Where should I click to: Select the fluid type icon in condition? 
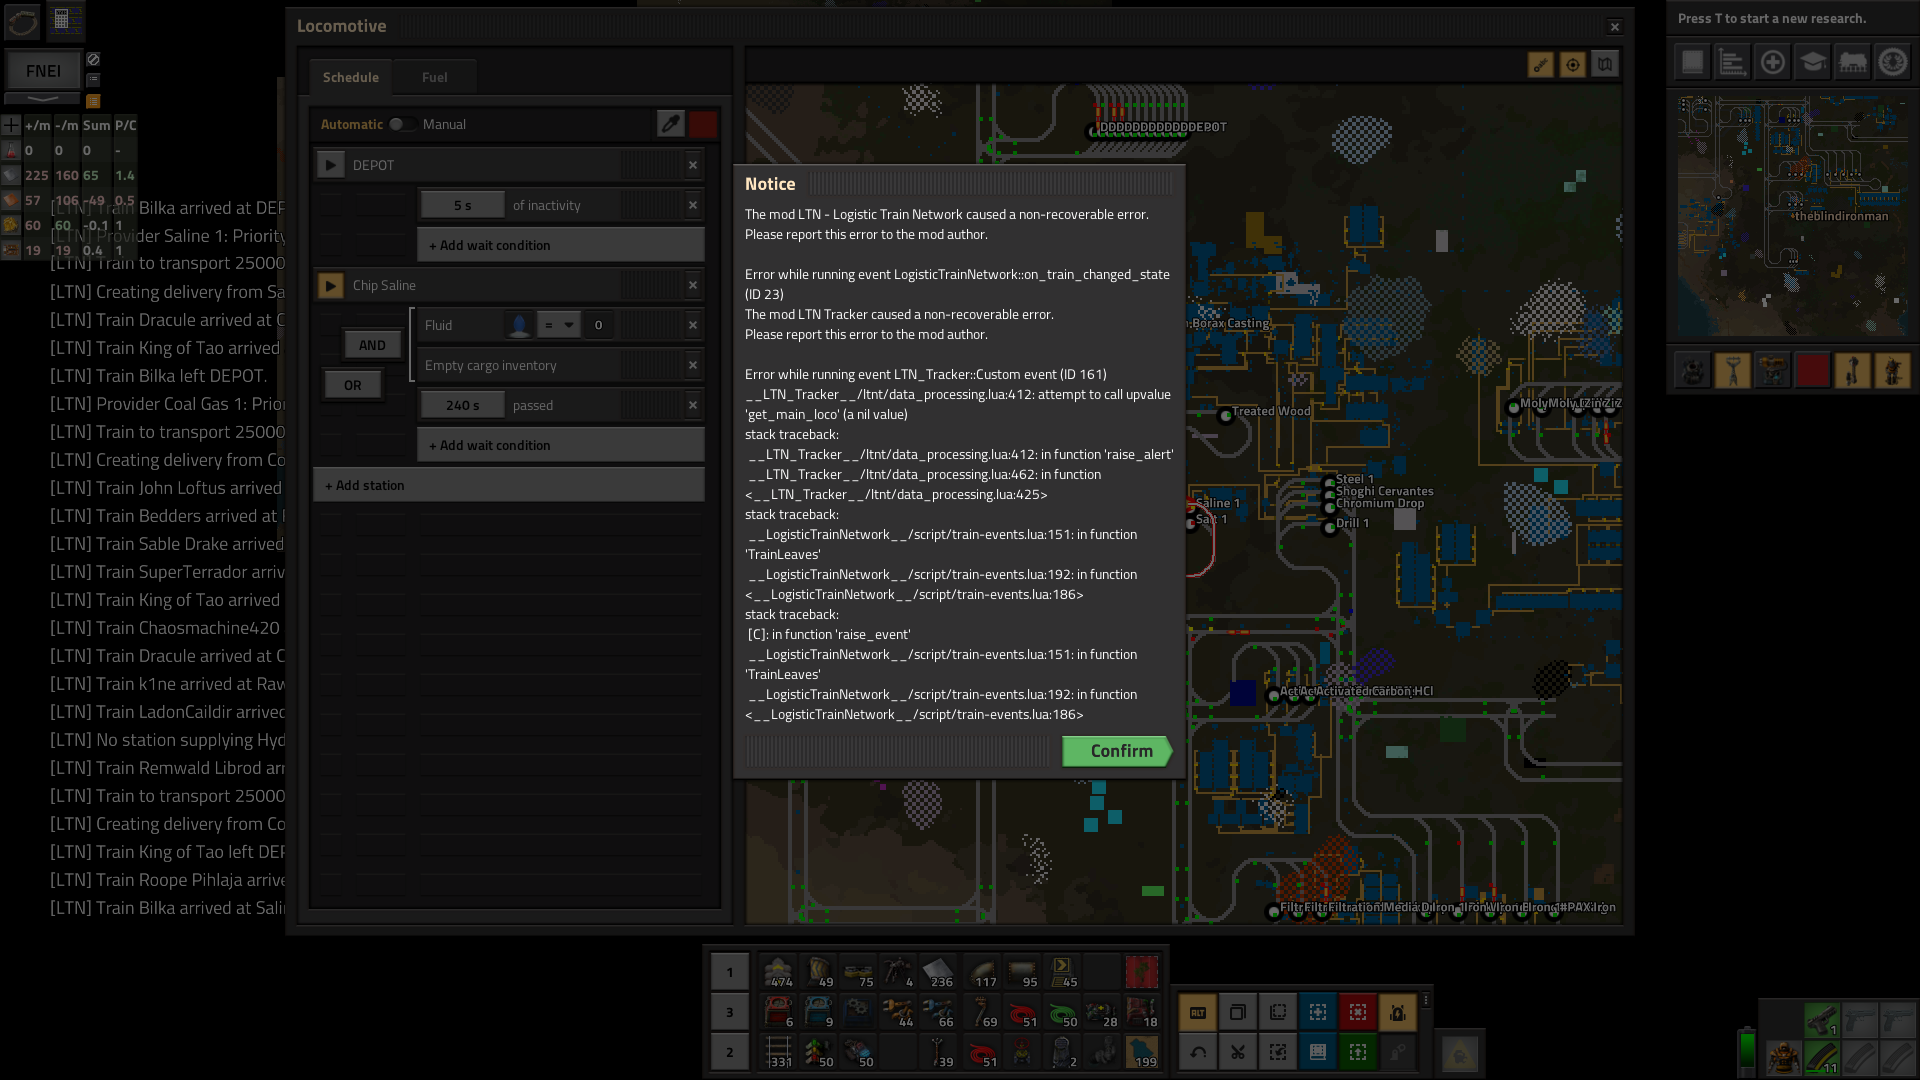(x=519, y=325)
